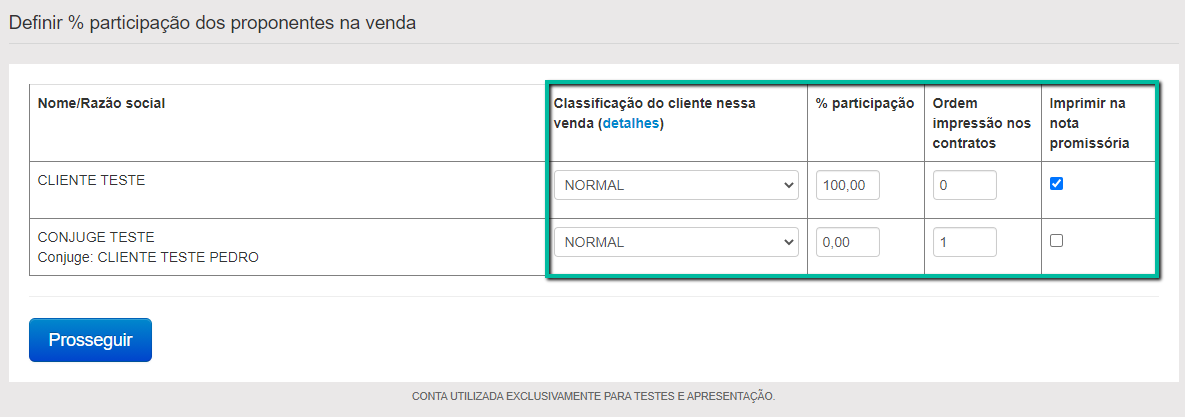Click the Ordem impressão nos contratos header
1185x417 pixels.
(x=981, y=123)
